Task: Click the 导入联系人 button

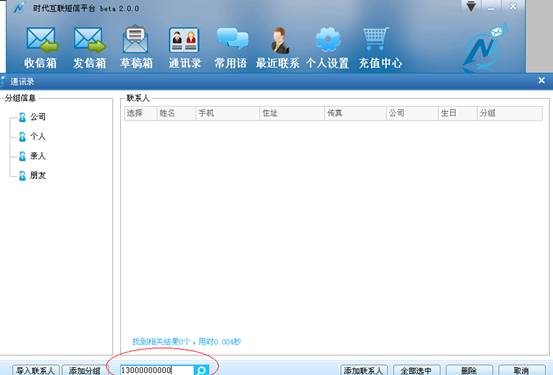Action: (36, 370)
